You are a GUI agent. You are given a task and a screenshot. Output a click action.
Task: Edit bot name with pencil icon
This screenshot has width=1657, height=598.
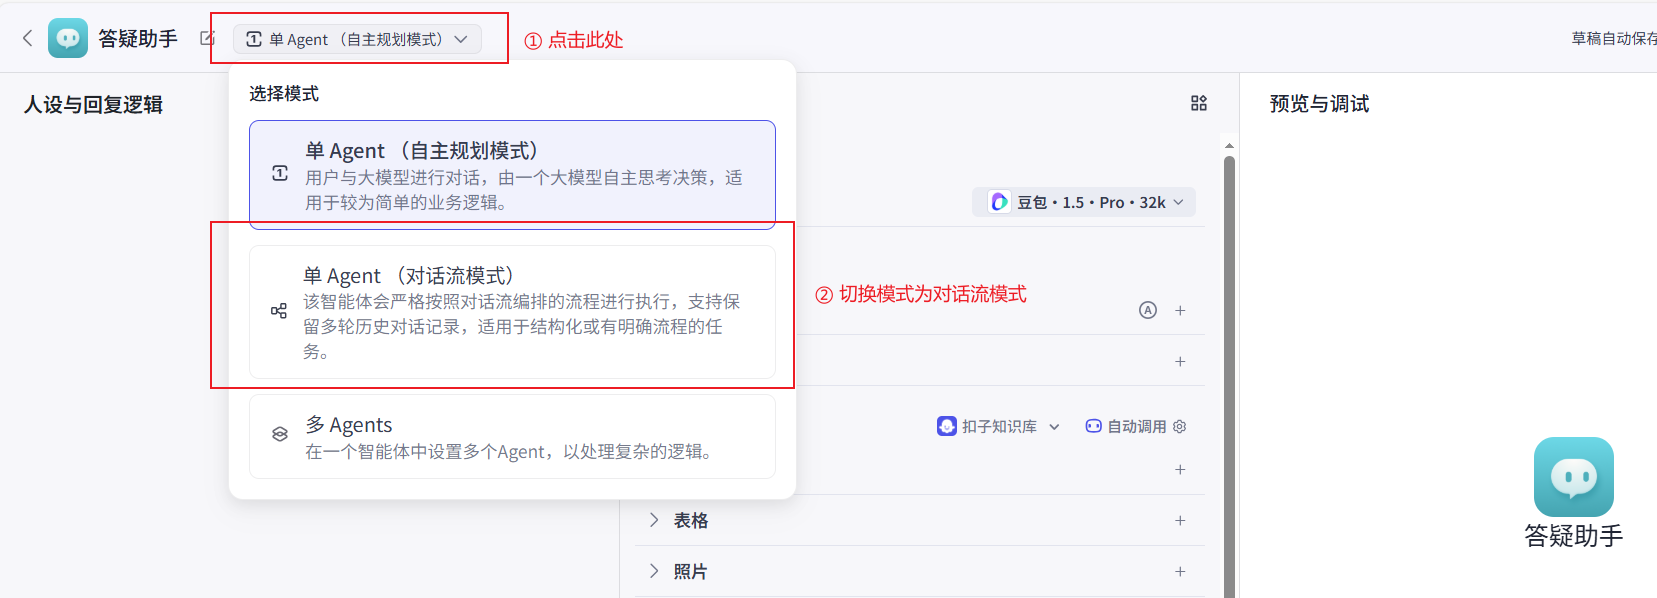(x=207, y=38)
